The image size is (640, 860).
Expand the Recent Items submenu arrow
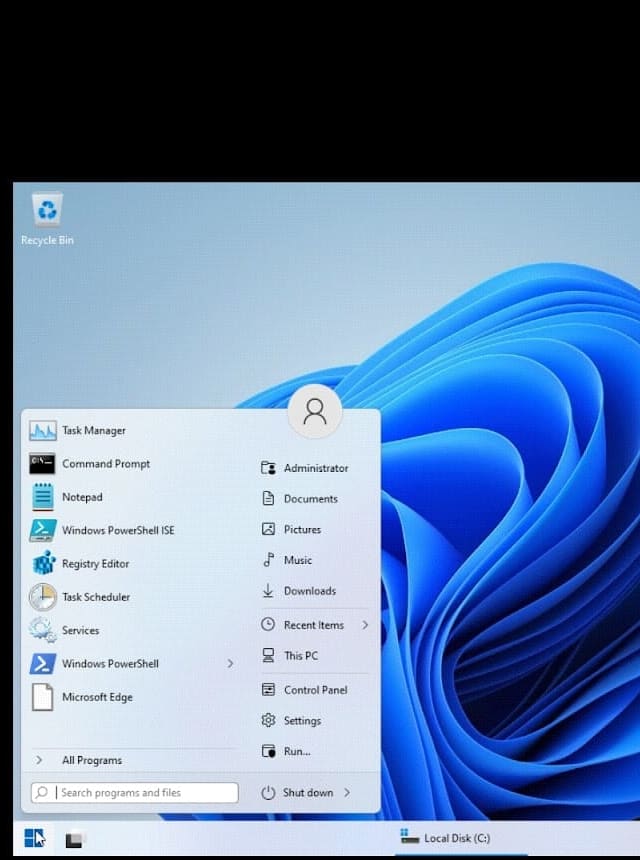click(365, 625)
